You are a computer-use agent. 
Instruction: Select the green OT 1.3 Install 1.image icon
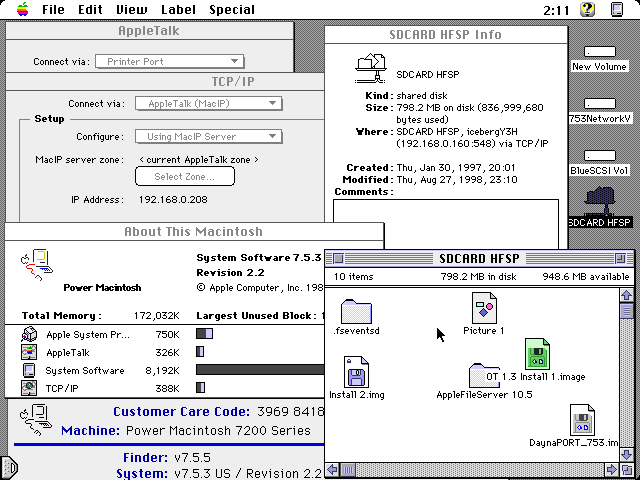(x=537, y=354)
